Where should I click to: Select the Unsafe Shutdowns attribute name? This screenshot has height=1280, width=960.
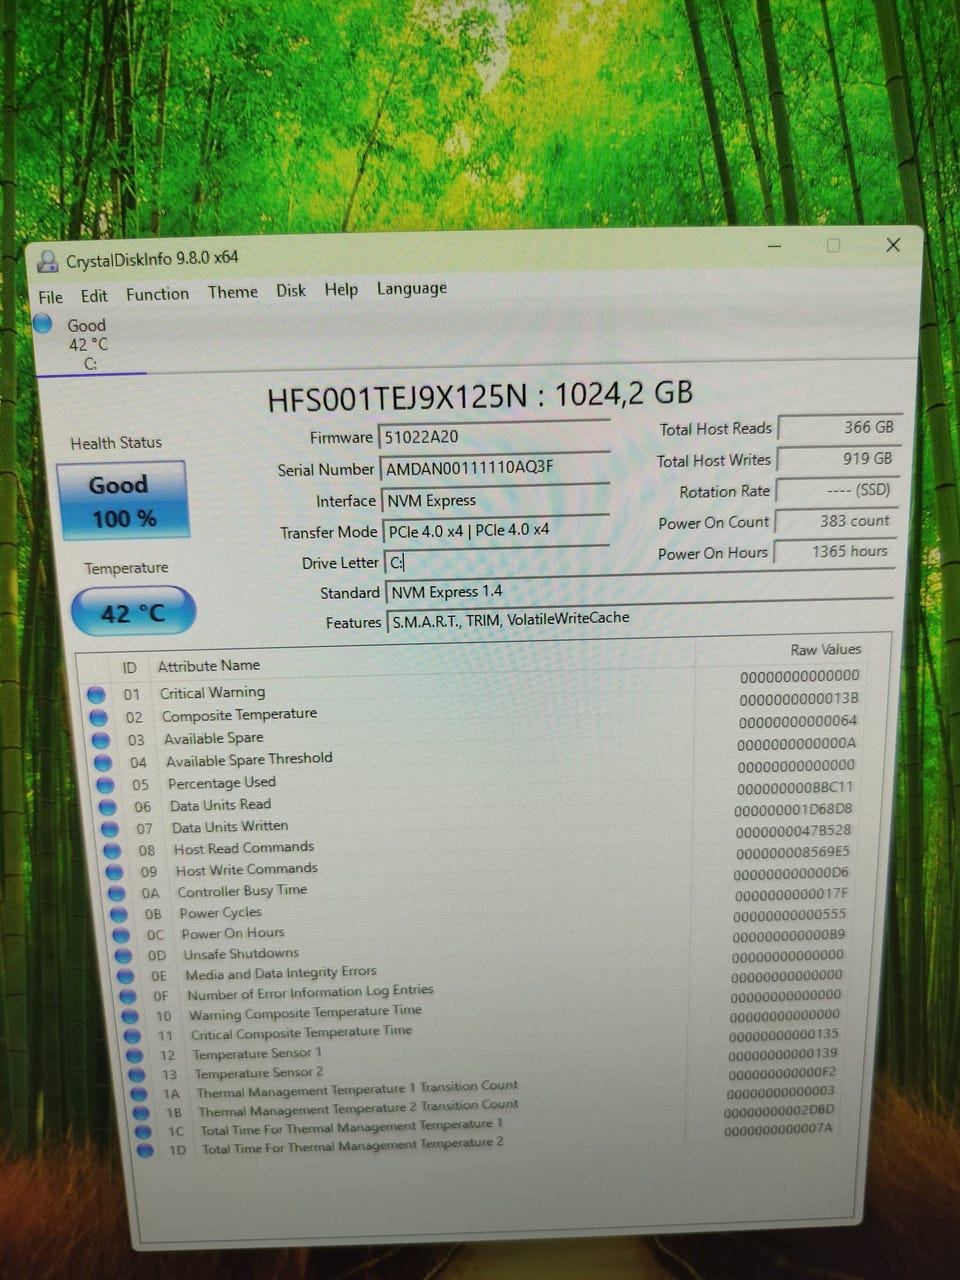point(241,953)
